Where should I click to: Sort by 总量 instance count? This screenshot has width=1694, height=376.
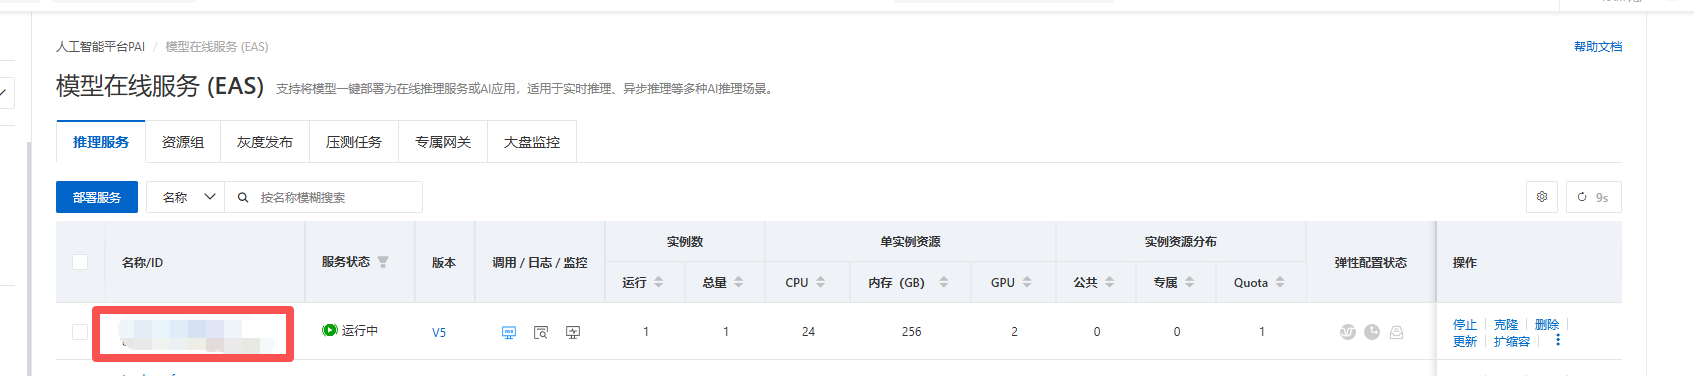[738, 283]
